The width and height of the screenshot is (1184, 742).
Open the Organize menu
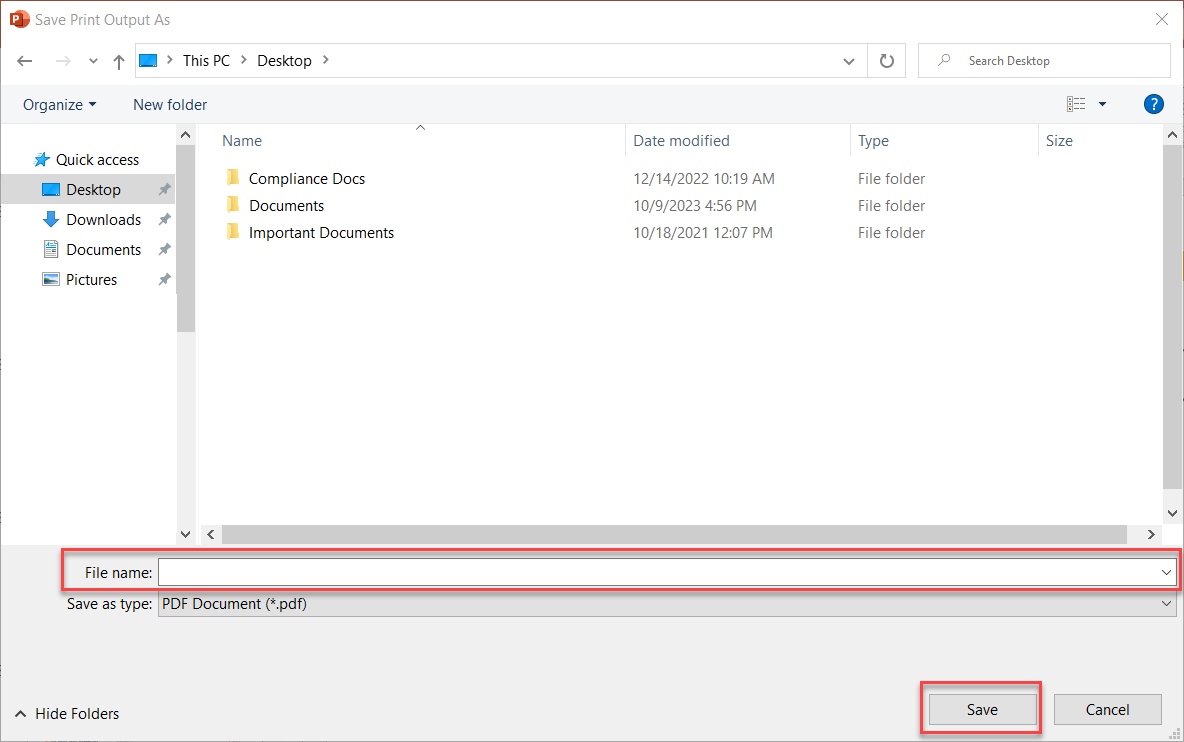tap(60, 105)
